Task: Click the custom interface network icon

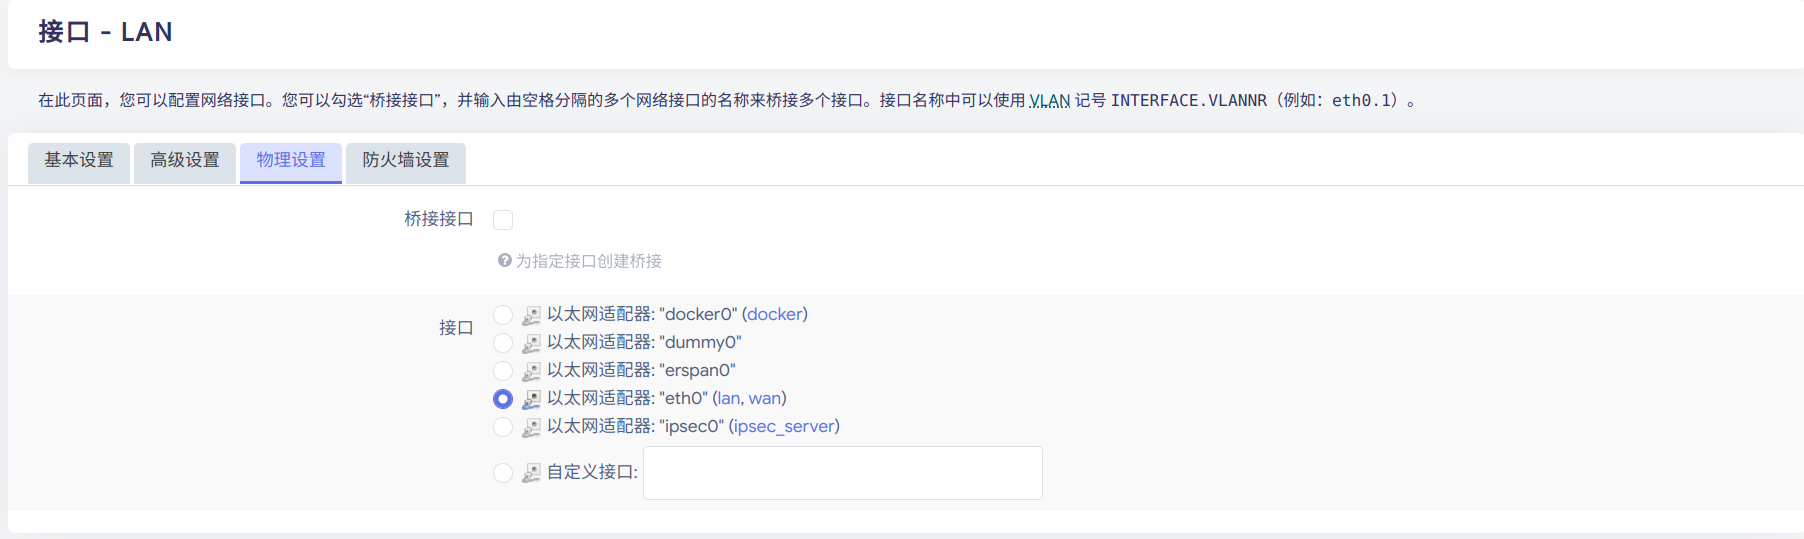Action: [x=531, y=473]
